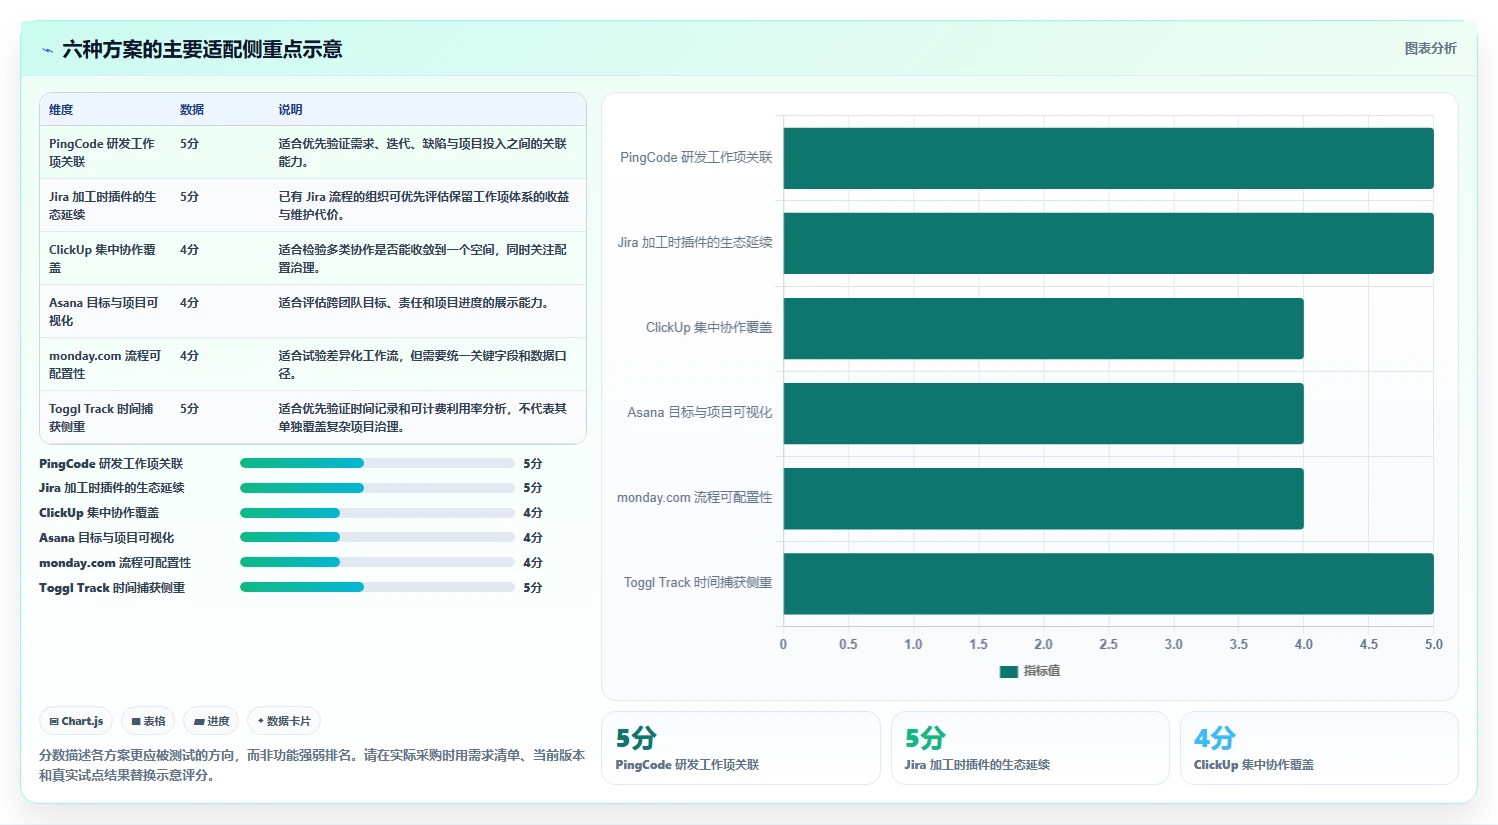Click the table cell Jira 加工时插件的生态延续
This screenshot has height=825, width=1498.
[x=104, y=205]
